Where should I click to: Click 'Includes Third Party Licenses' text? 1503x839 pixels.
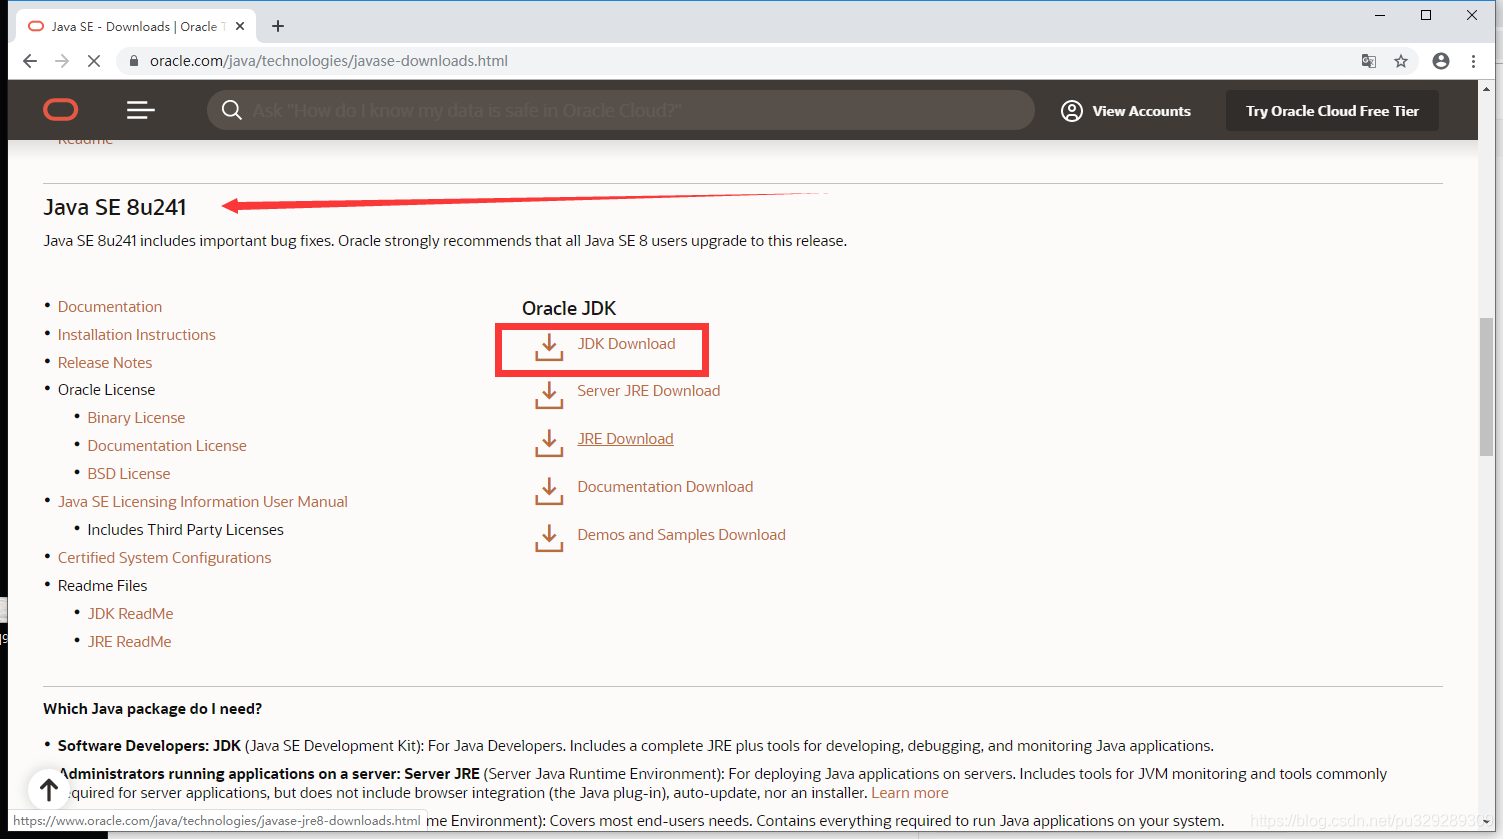point(185,530)
